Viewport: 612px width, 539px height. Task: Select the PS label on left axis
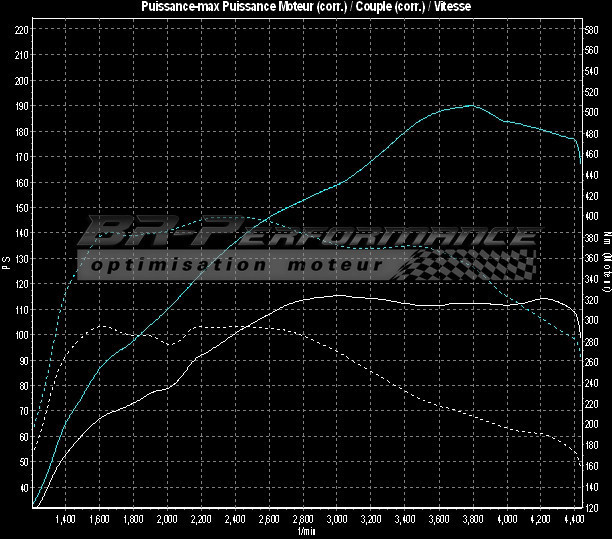(x=6, y=264)
